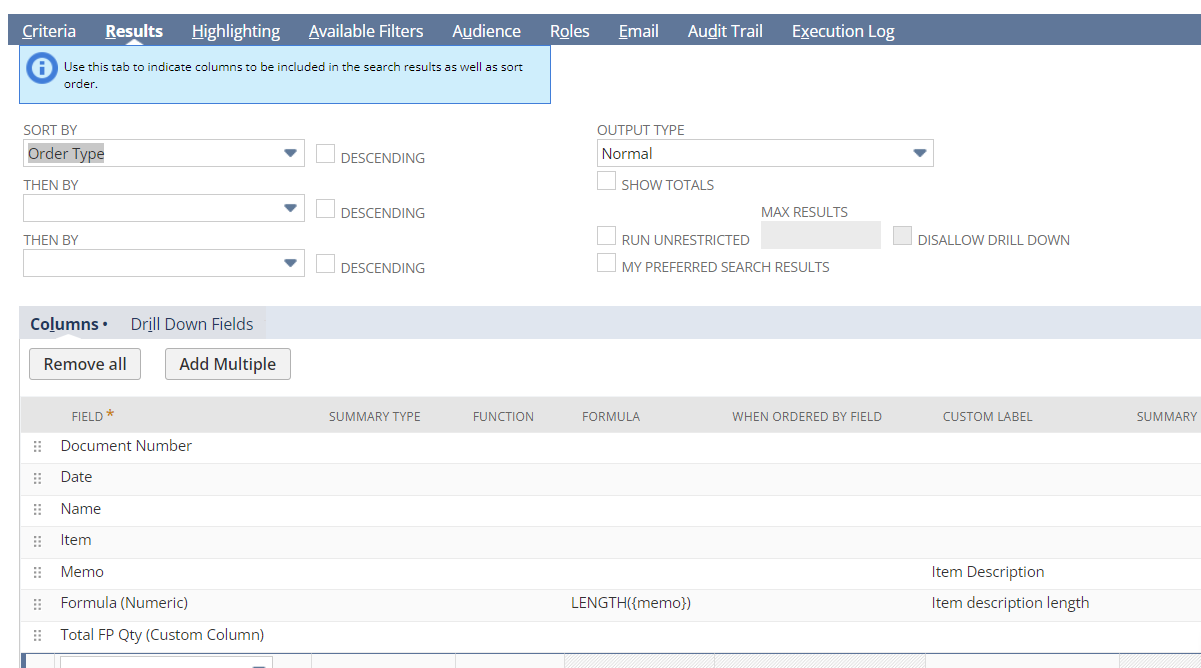The height and width of the screenshot is (668, 1201).
Task: Click drag handle for Formula (Numeric) row
Action: (x=38, y=604)
